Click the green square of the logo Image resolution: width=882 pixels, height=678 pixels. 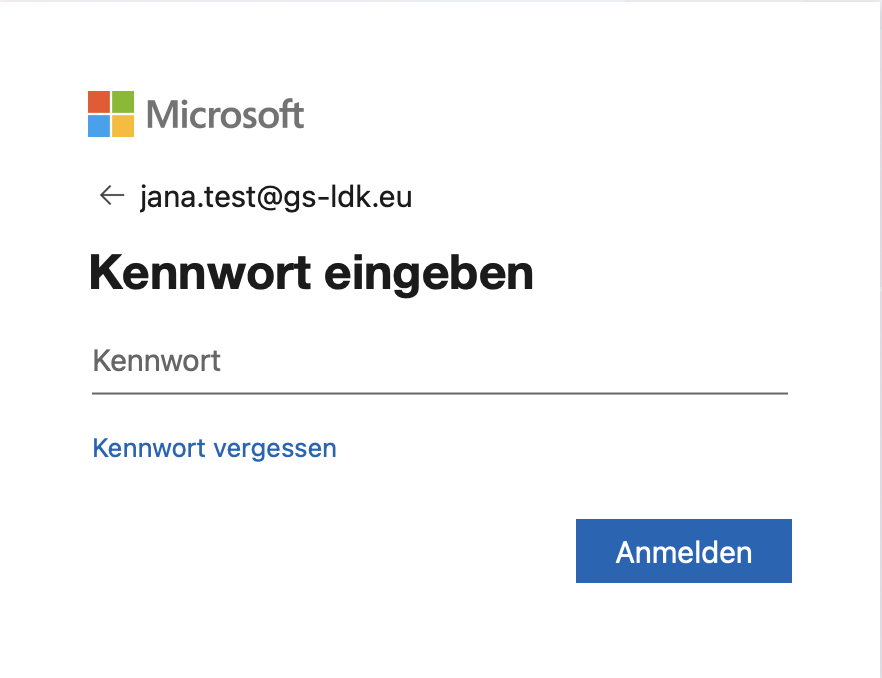coord(123,101)
